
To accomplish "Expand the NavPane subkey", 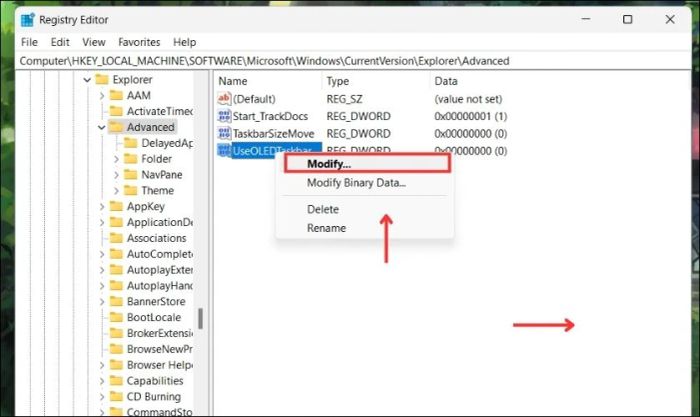I will [x=116, y=175].
